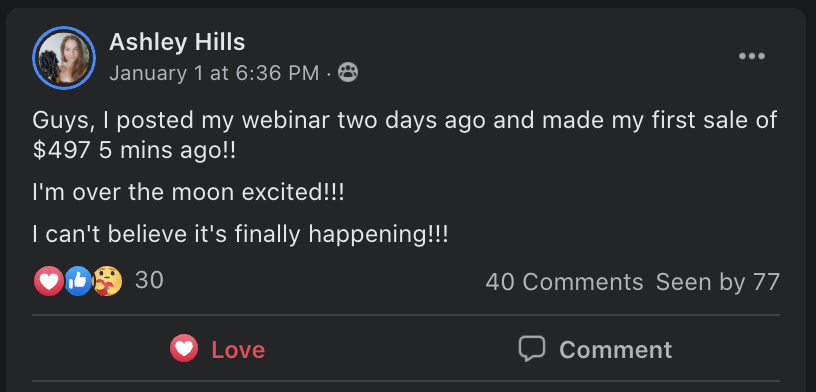Click the heart icon in the Love button
Image resolution: width=816 pixels, height=392 pixels.
pyautogui.click(x=184, y=348)
